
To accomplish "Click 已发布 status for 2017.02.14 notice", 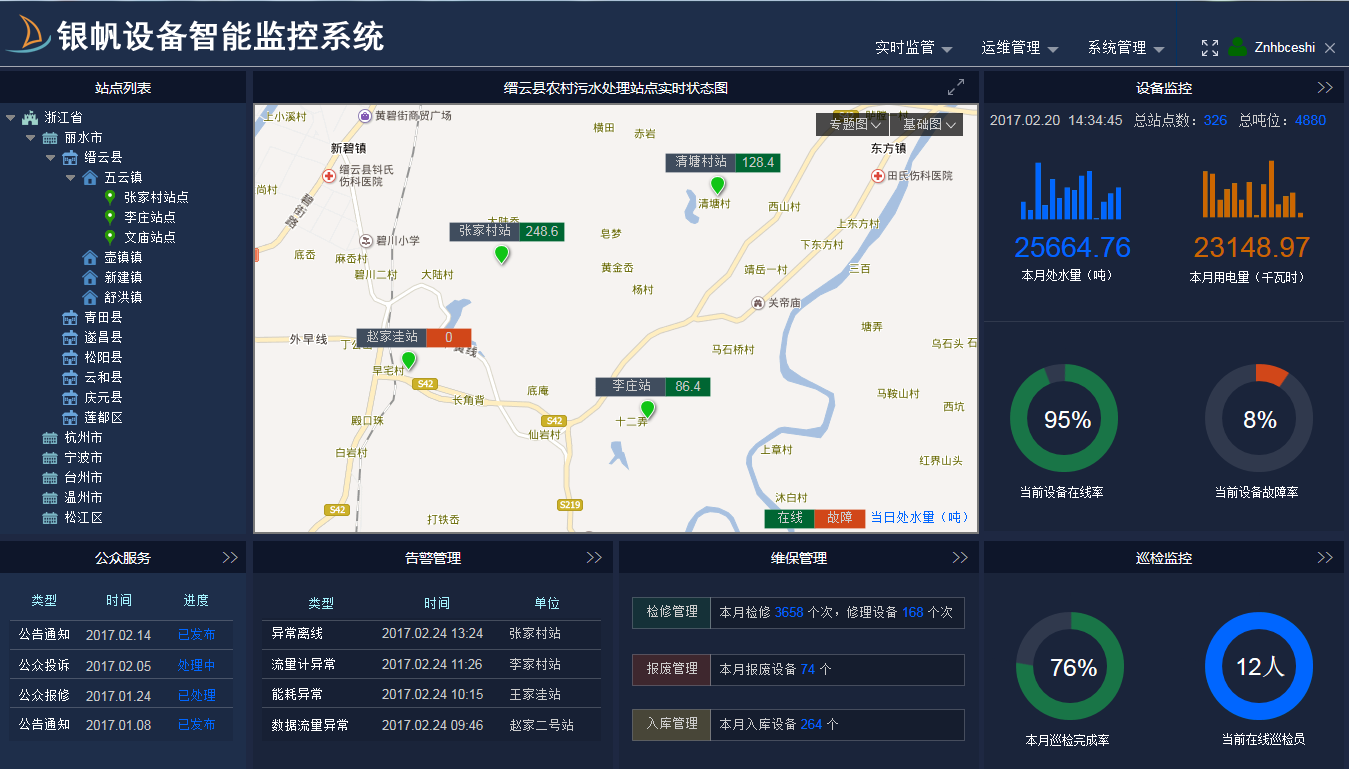I will click(196, 635).
